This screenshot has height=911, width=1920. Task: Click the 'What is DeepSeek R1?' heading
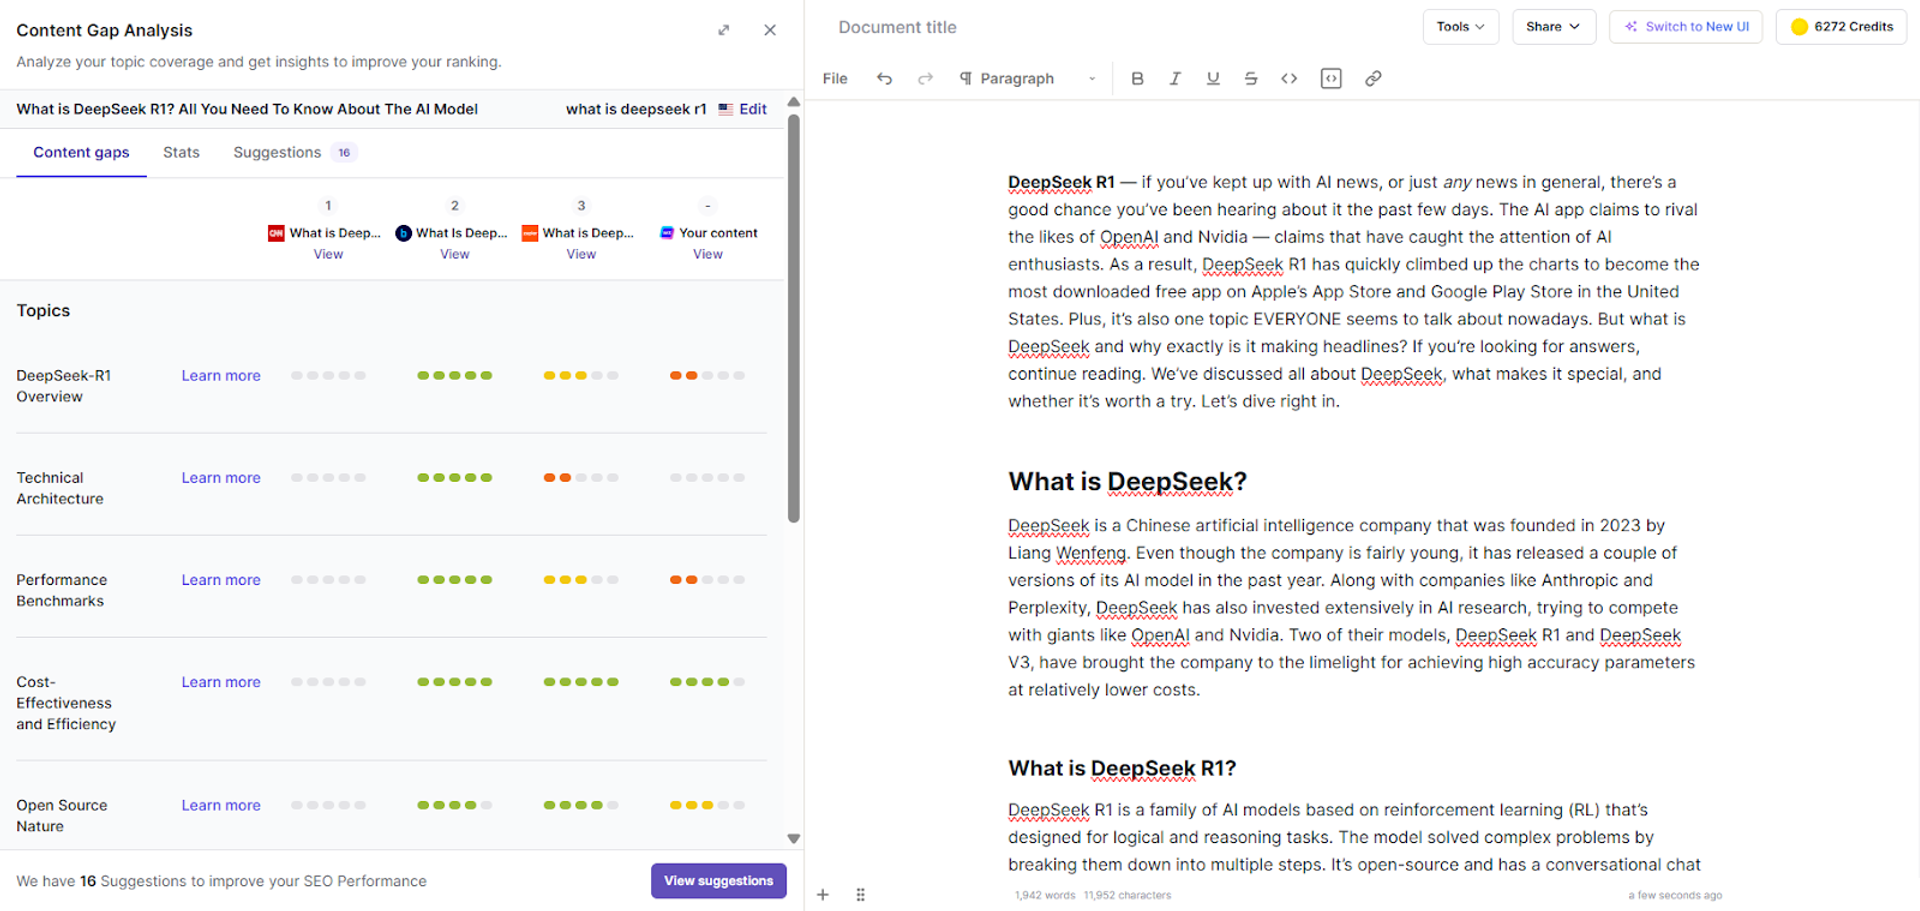(x=1122, y=768)
